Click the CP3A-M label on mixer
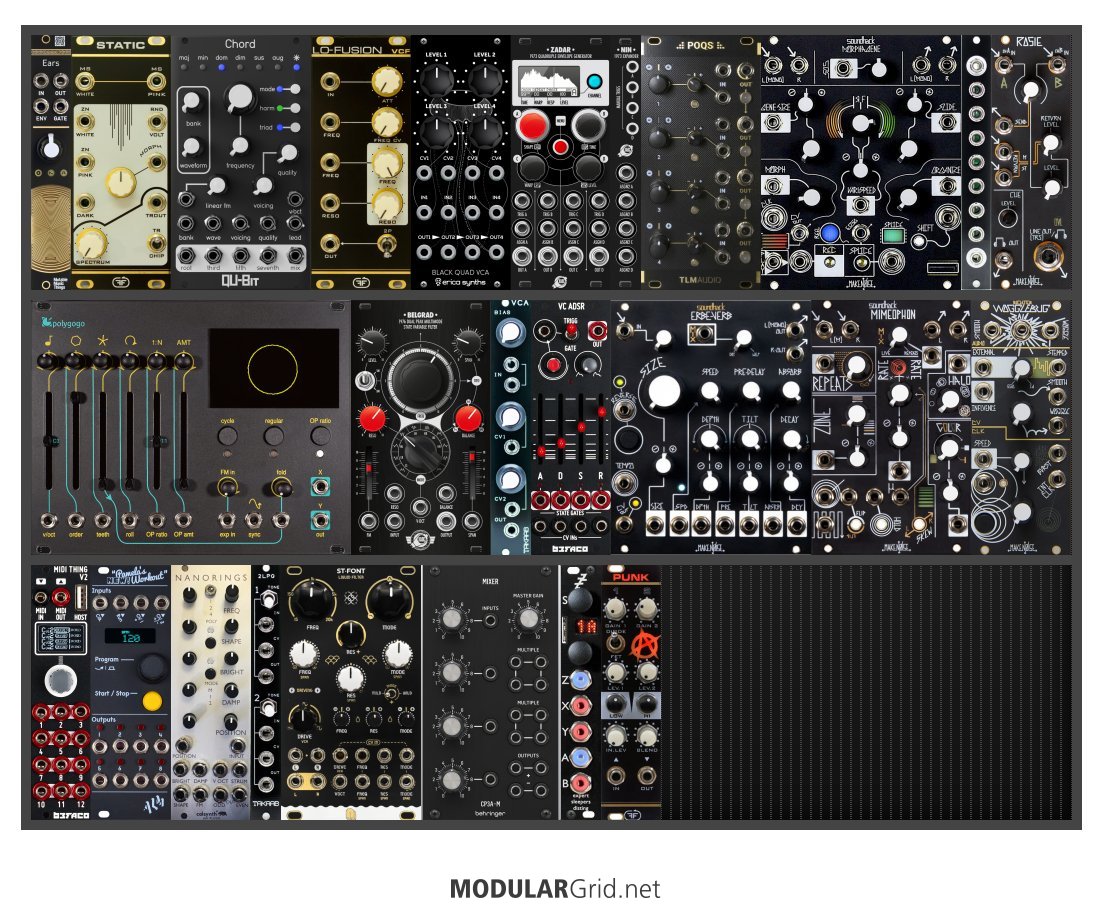This screenshot has height=910, width=1112. 489,805
